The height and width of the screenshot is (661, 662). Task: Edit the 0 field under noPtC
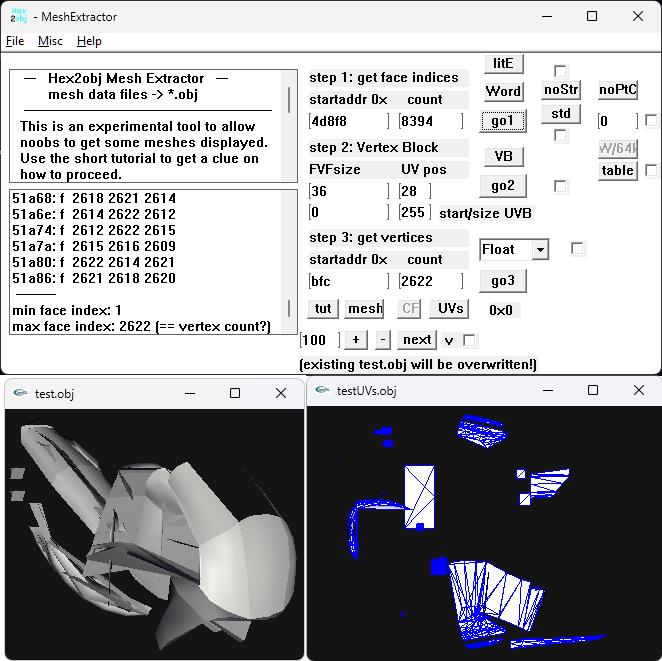click(618, 122)
